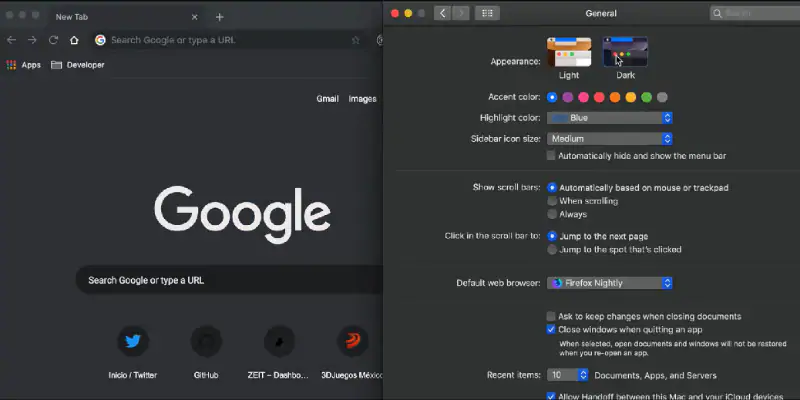
Task: Select the green accent color
Action: point(646,97)
